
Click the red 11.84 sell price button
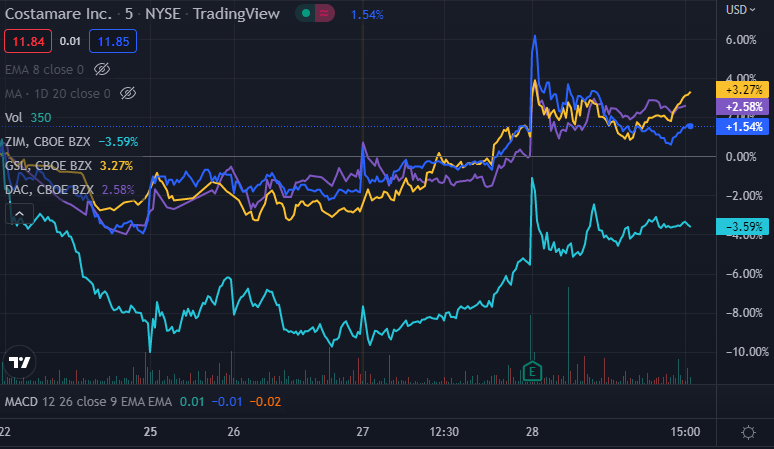click(28, 41)
